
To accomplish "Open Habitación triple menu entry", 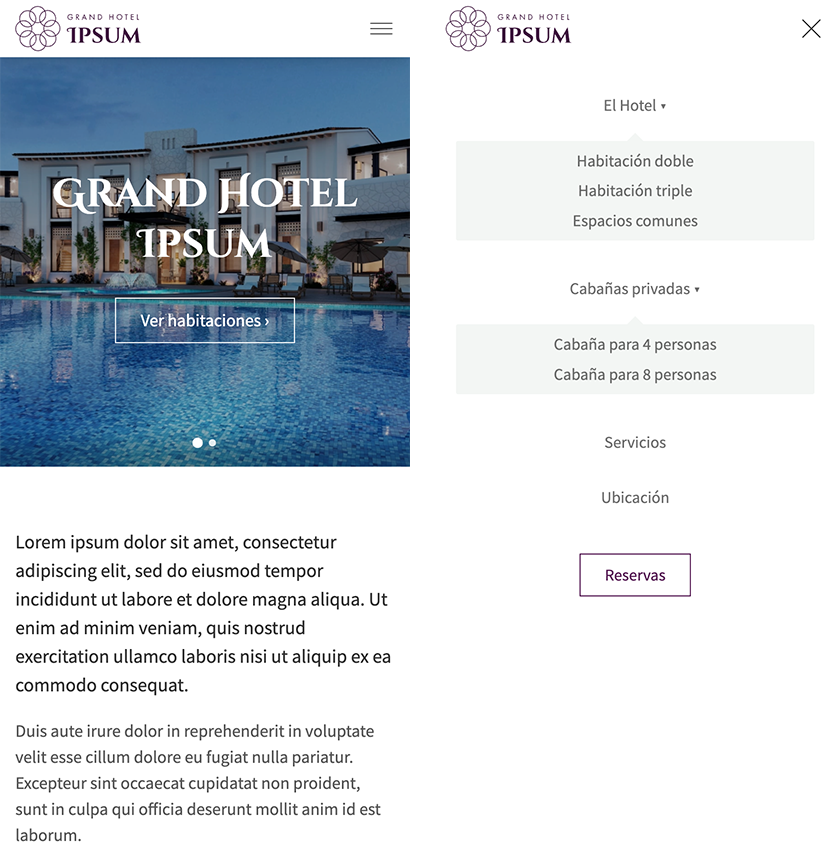I will point(635,191).
